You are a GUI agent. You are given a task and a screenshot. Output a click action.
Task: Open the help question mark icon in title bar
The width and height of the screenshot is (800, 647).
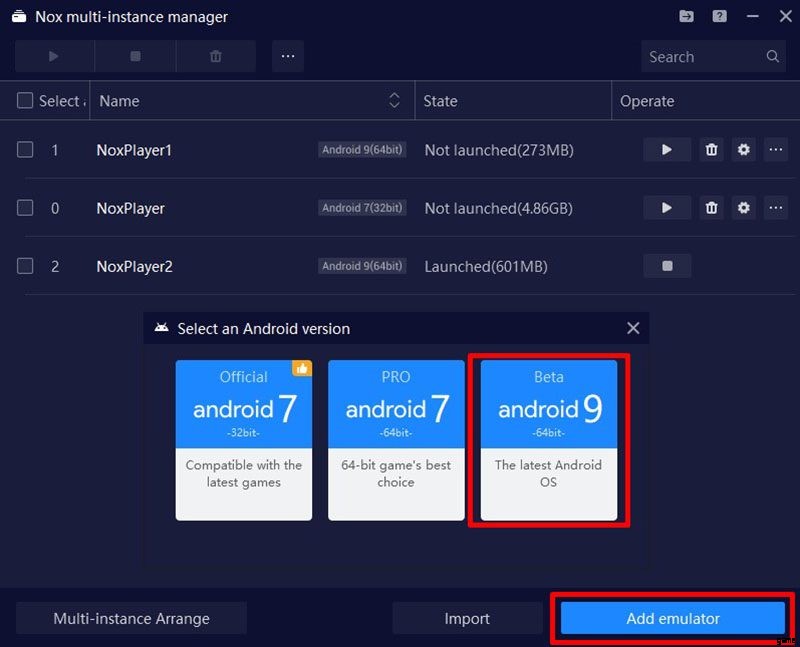point(719,16)
